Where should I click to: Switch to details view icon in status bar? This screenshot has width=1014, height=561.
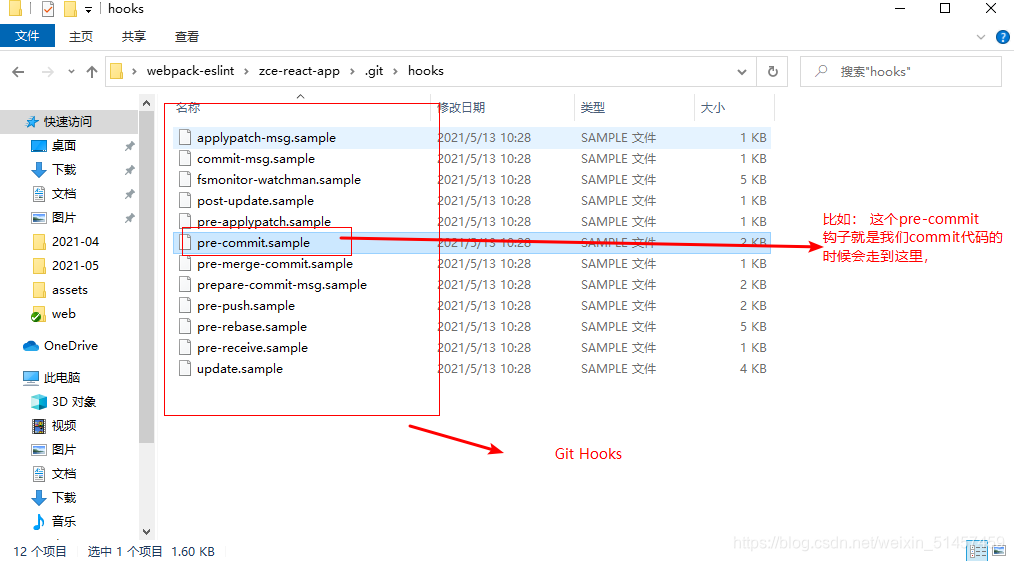pyautogui.click(x=978, y=551)
